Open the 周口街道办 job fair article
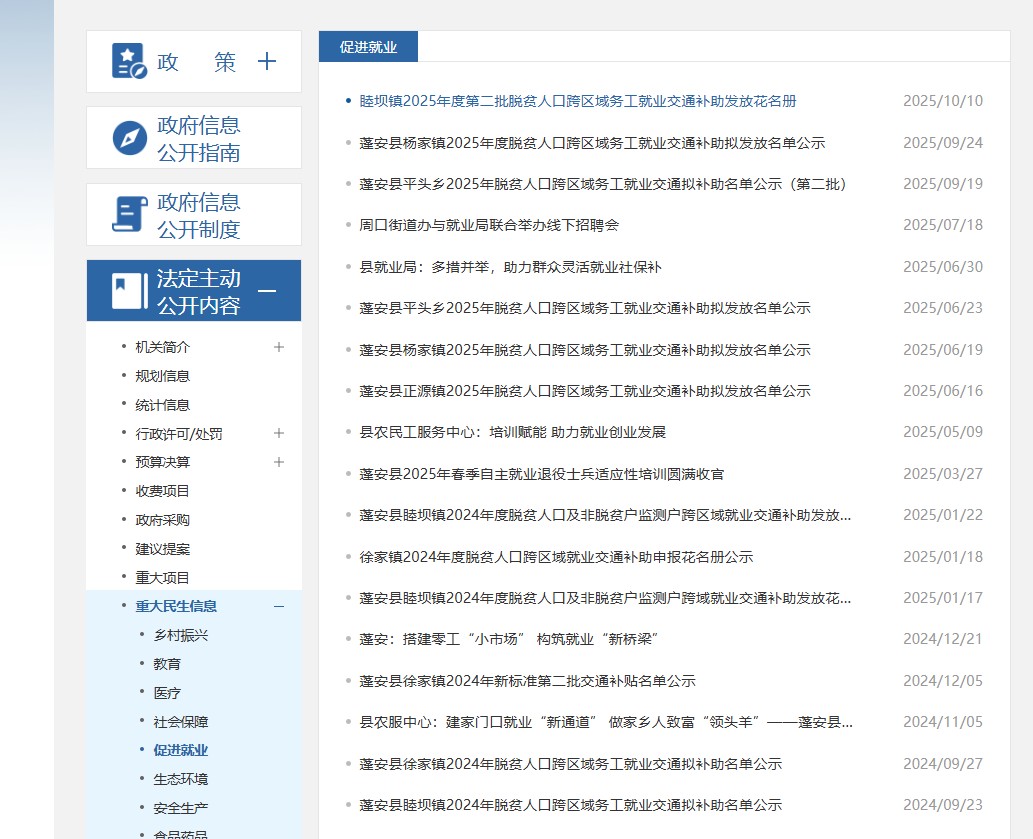Image resolution: width=1033 pixels, height=839 pixels. [489, 225]
